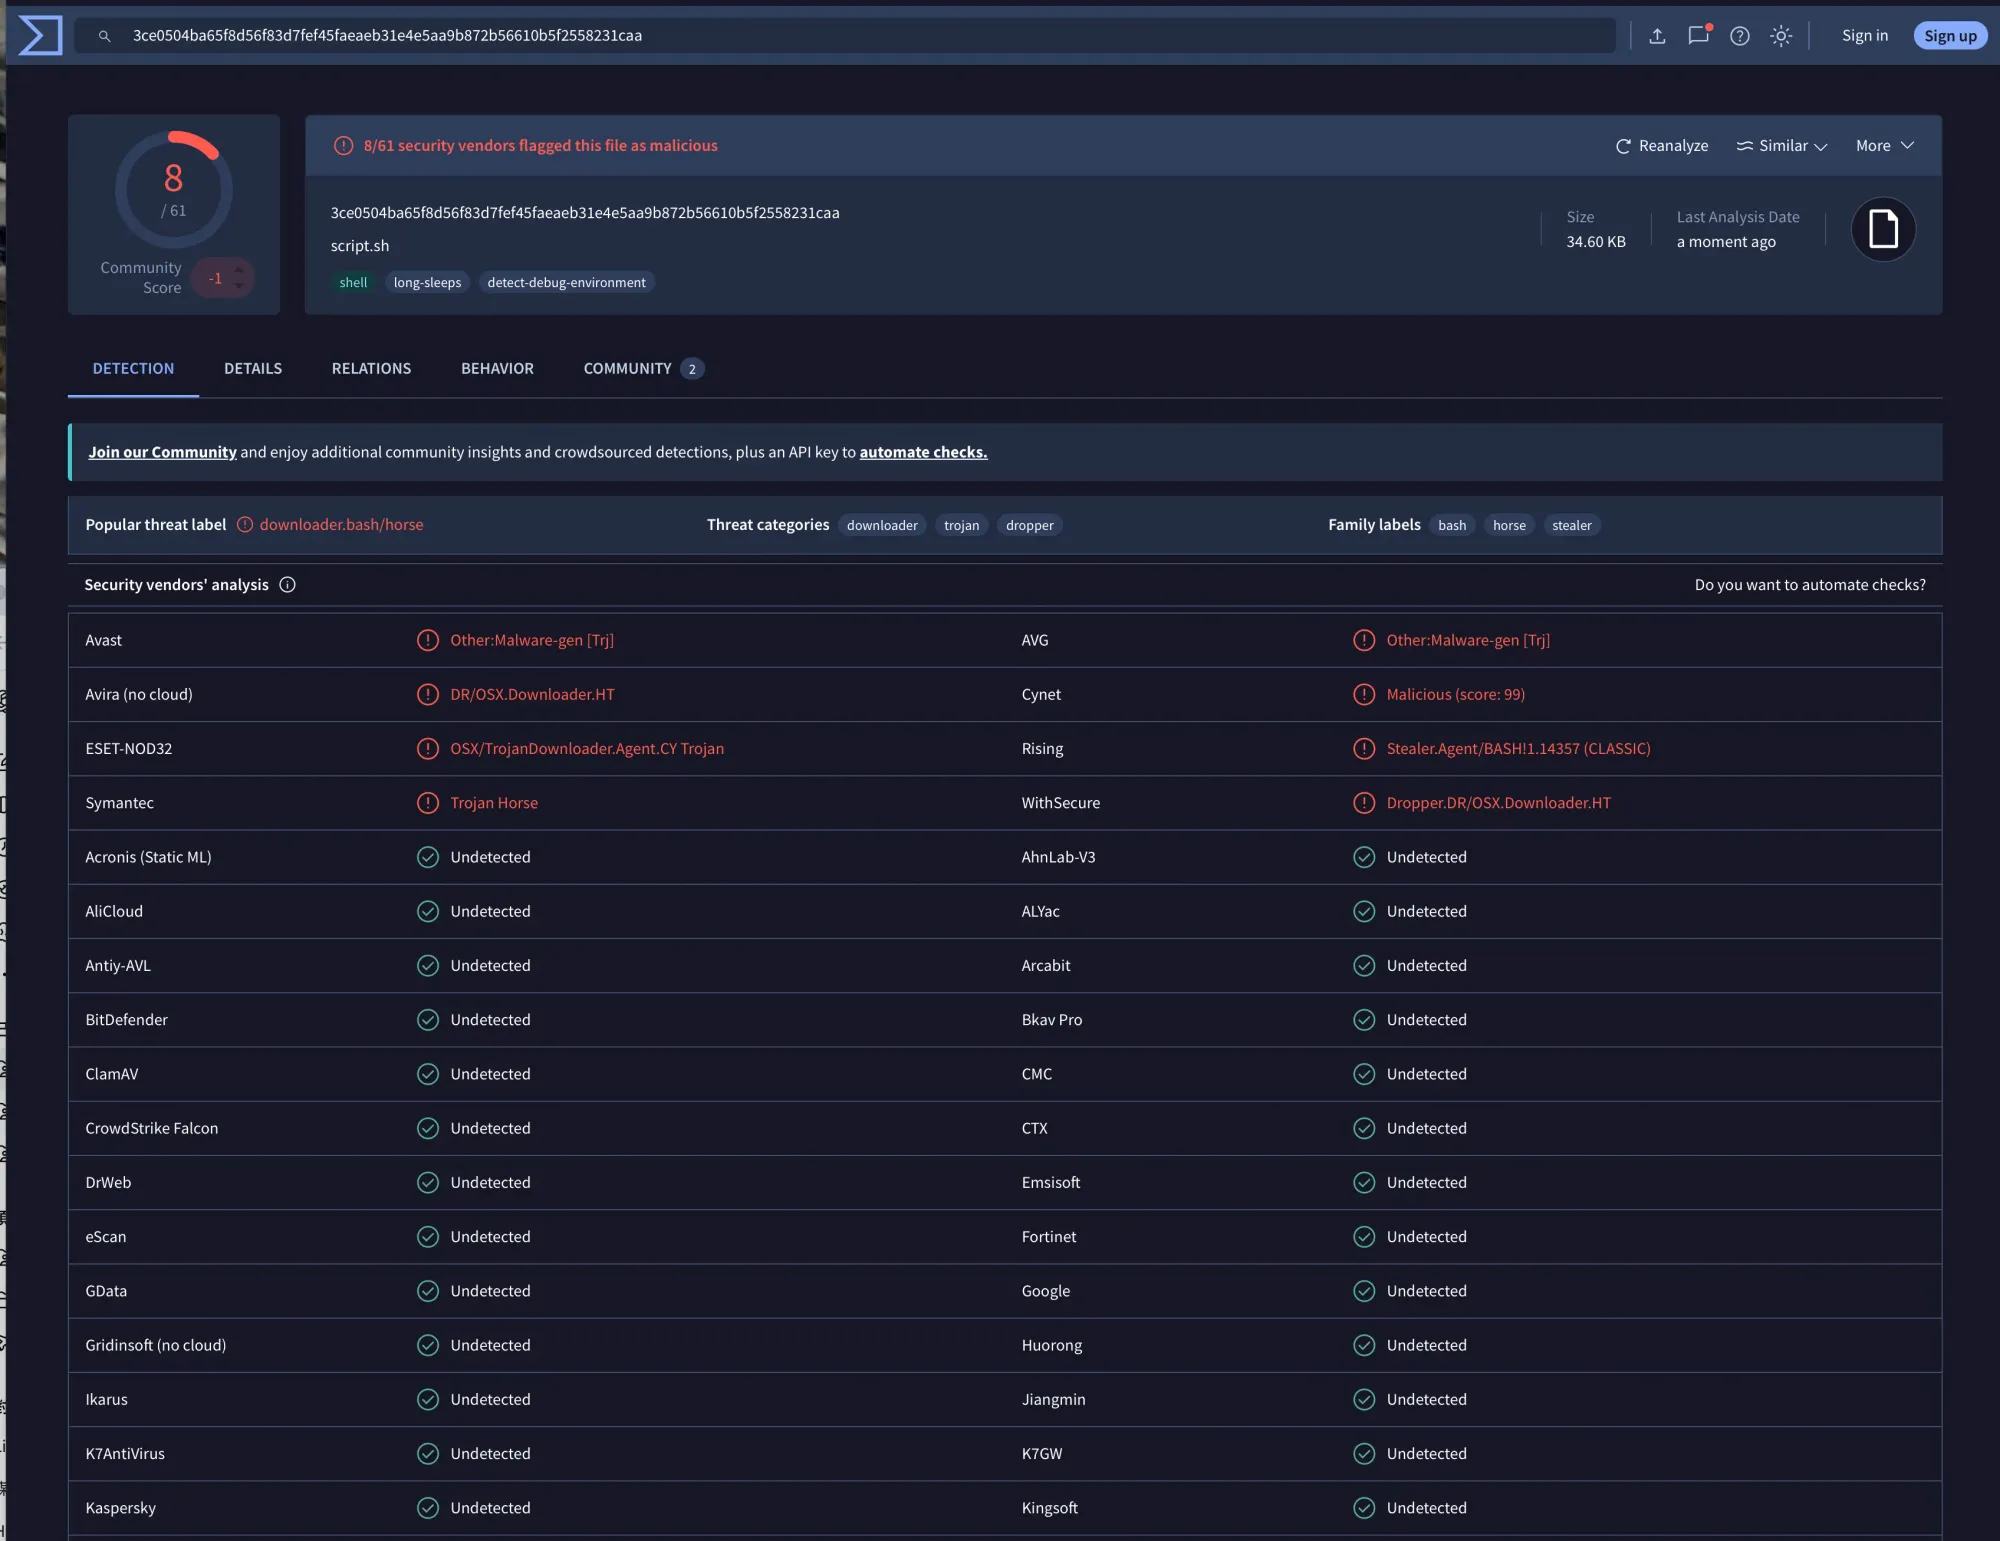Click the Sign in link
The width and height of the screenshot is (2000, 1541).
coord(1865,36)
